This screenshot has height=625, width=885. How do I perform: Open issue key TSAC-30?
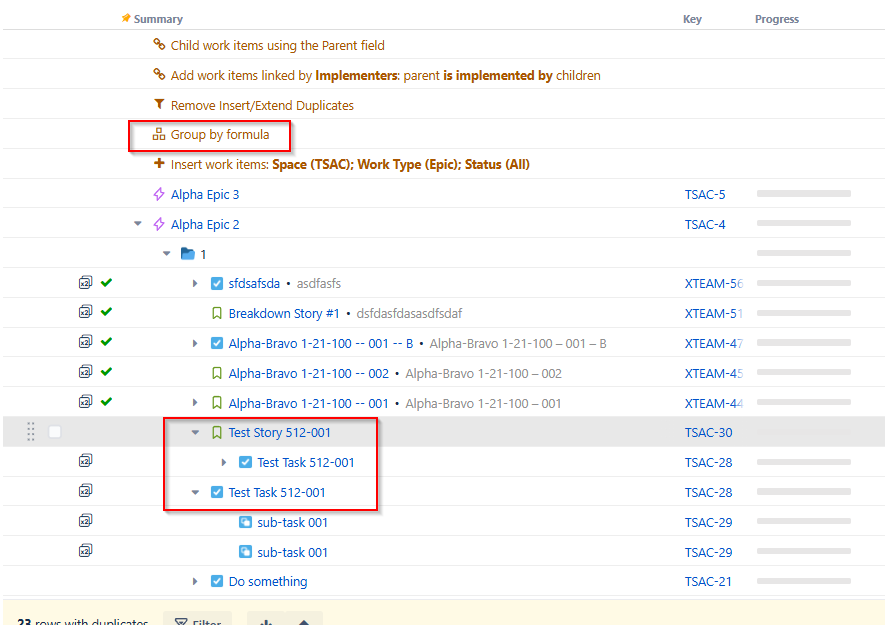click(x=708, y=432)
